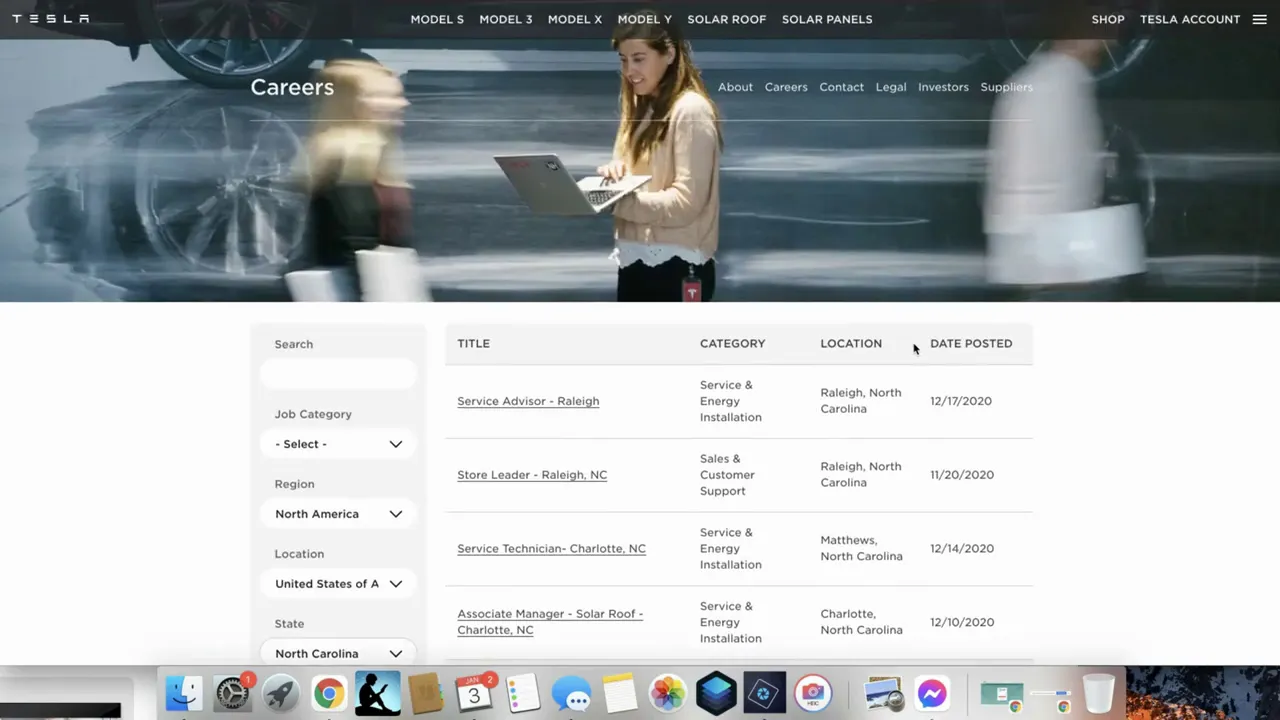Open System Preferences in the dock
Image resolution: width=1280 pixels, height=720 pixels.
click(x=232, y=693)
